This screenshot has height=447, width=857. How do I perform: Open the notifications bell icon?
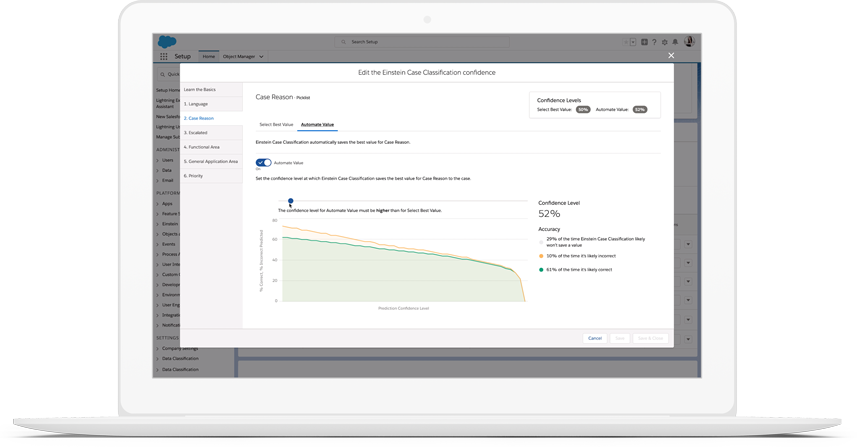tap(675, 42)
